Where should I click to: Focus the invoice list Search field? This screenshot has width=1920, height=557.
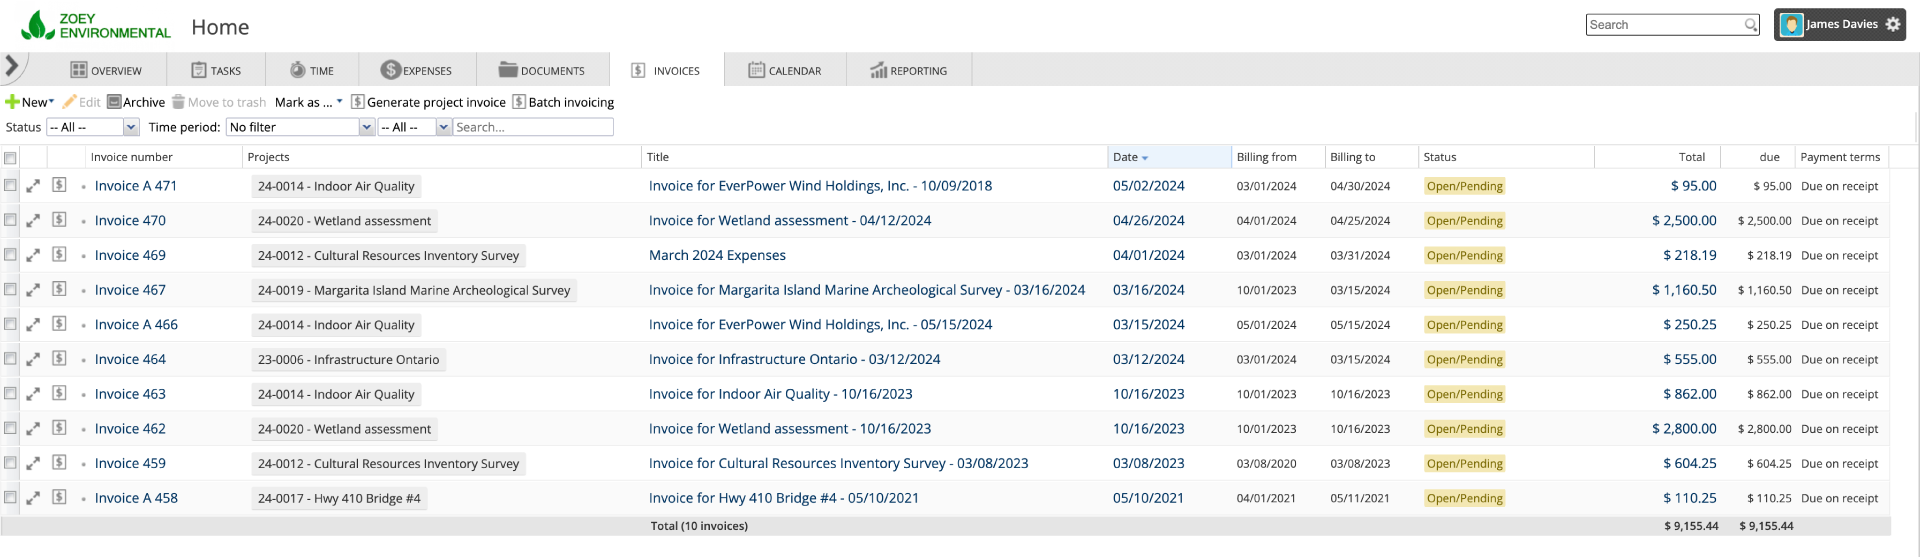533,127
